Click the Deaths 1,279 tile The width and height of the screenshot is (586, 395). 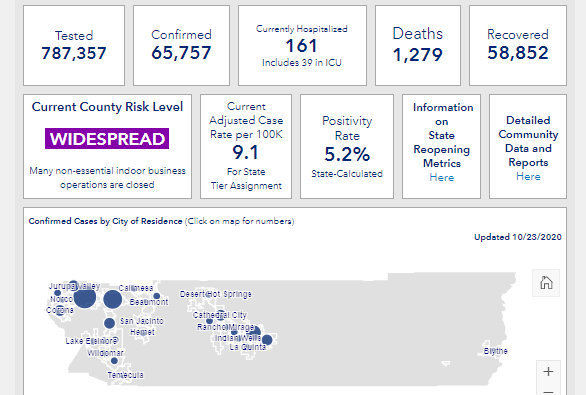pyautogui.click(x=418, y=46)
